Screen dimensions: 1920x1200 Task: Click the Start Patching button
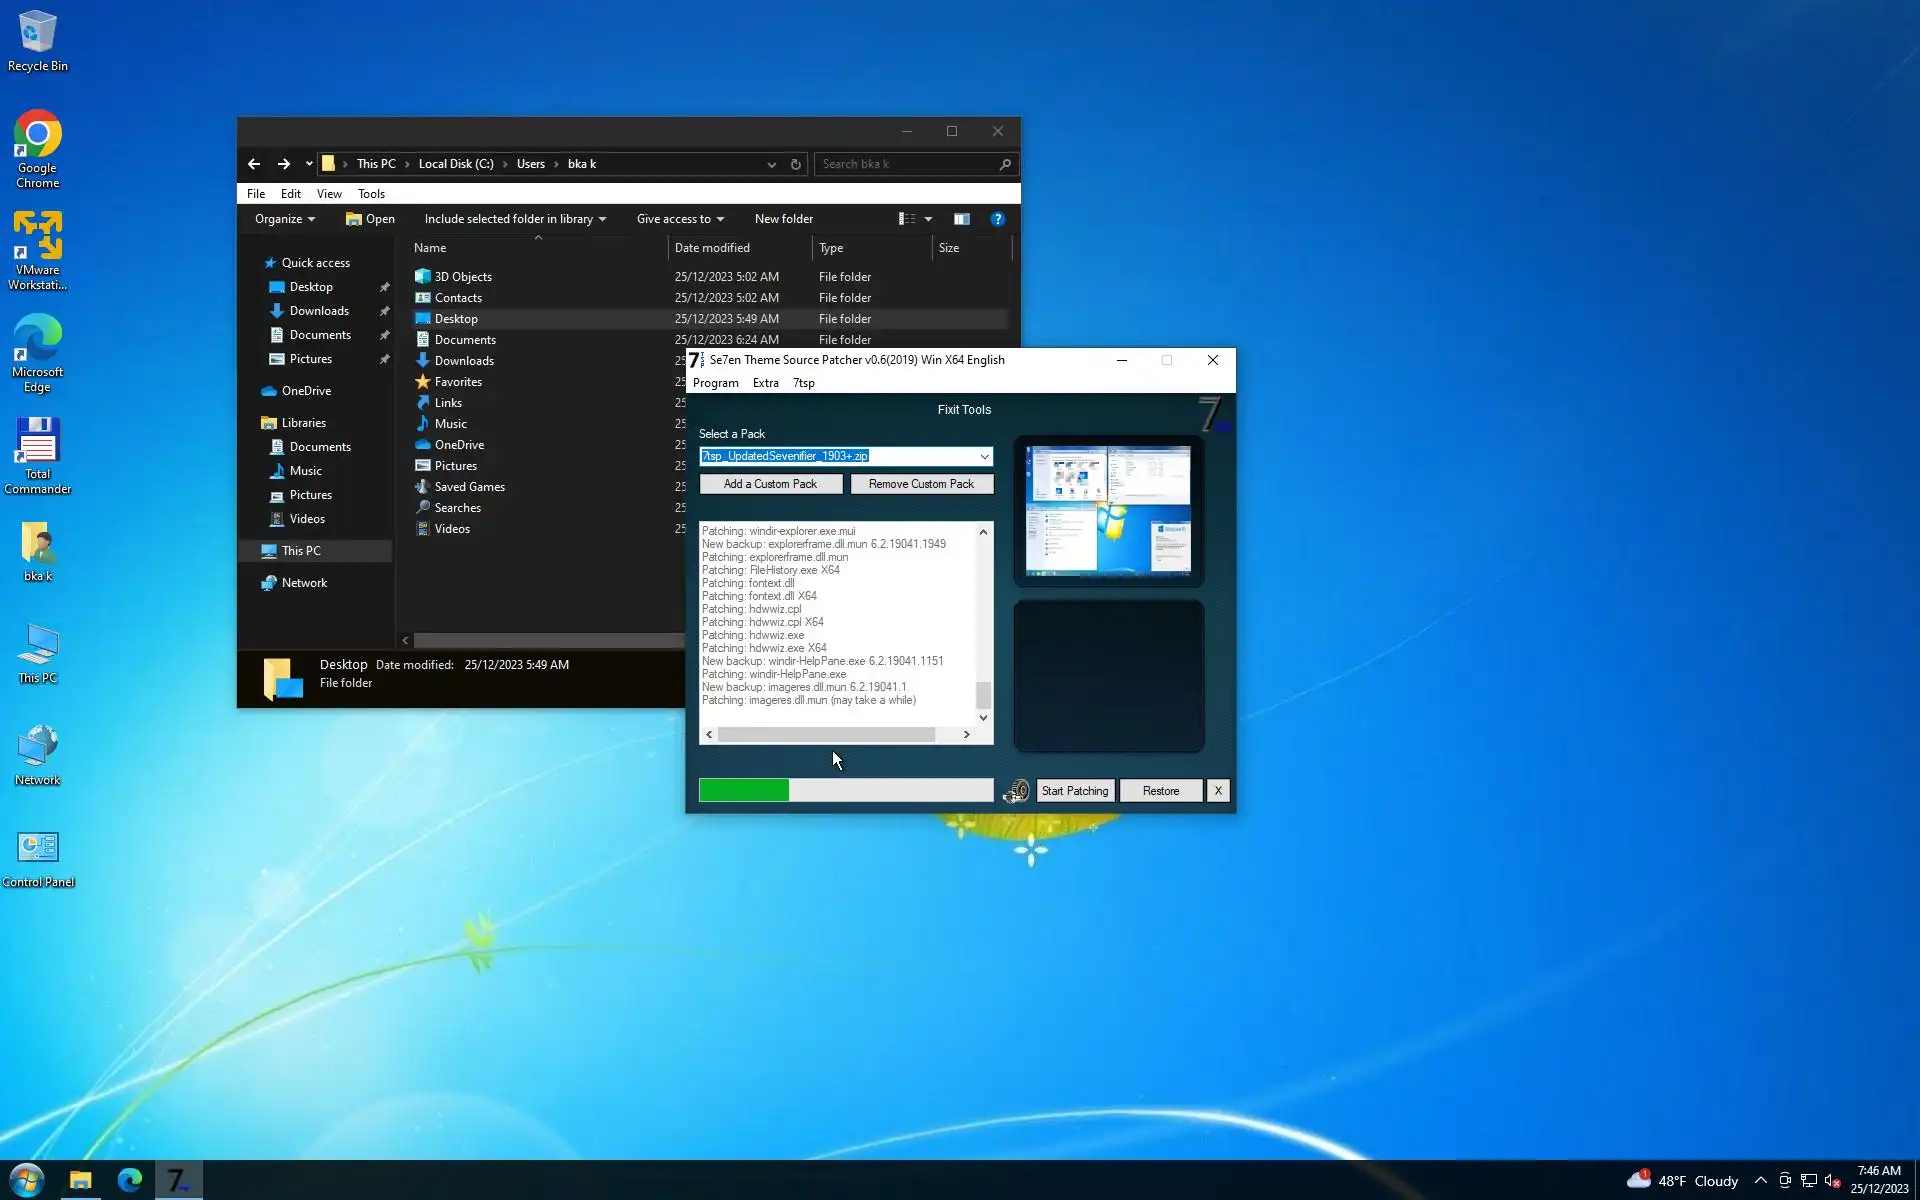pyautogui.click(x=1074, y=791)
